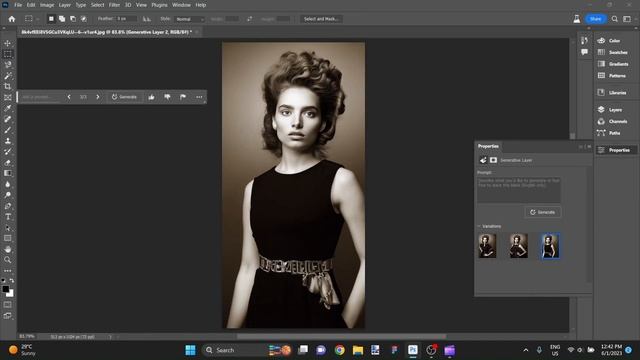Viewport: 640px width, 360px height.
Task: Open the workspace switcher dropdown
Action: 627,19
